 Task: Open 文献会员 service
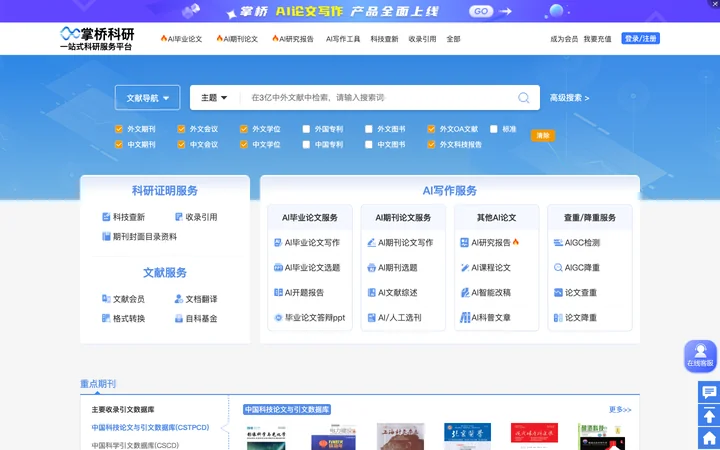pos(123,299)
